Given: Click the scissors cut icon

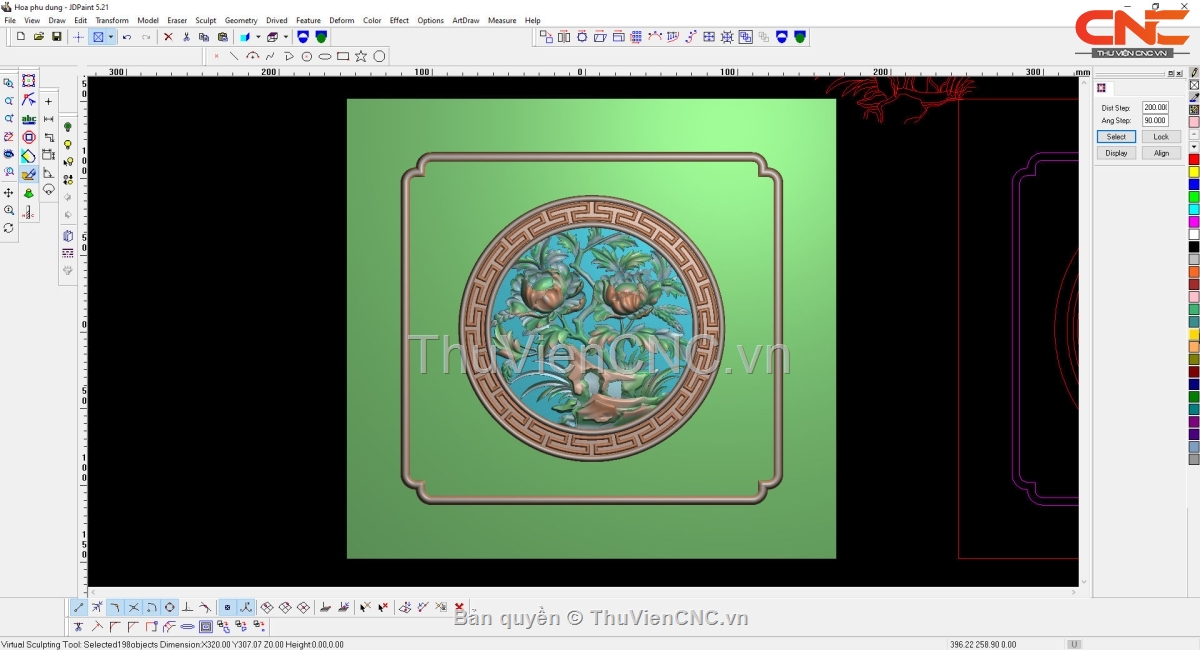Looking at the screenshot, I should tap(186, 37).
